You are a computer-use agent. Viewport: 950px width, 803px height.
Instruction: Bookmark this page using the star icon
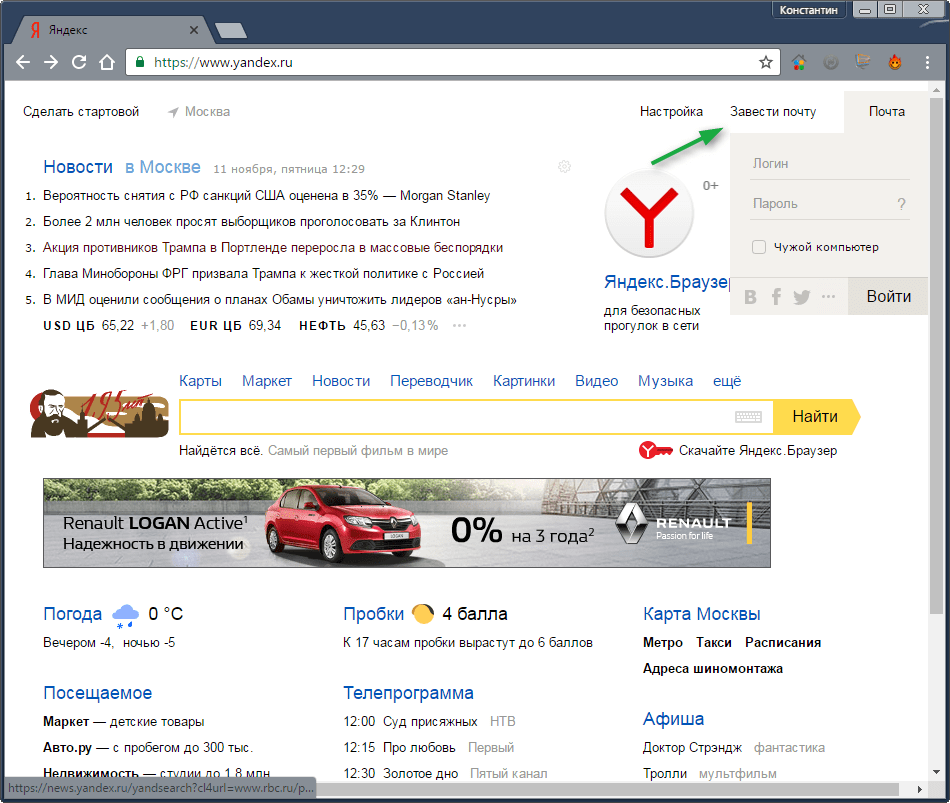(x=766, y=62)
